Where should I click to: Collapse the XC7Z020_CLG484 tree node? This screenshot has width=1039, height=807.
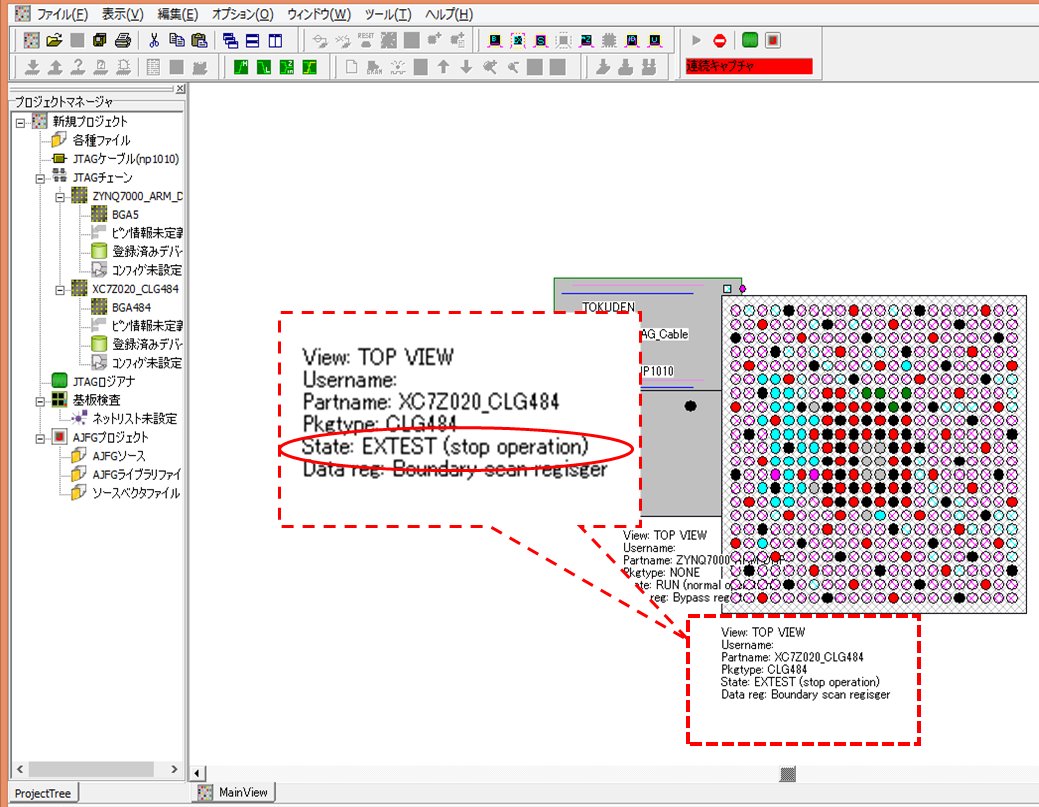[x=62, y=289]
